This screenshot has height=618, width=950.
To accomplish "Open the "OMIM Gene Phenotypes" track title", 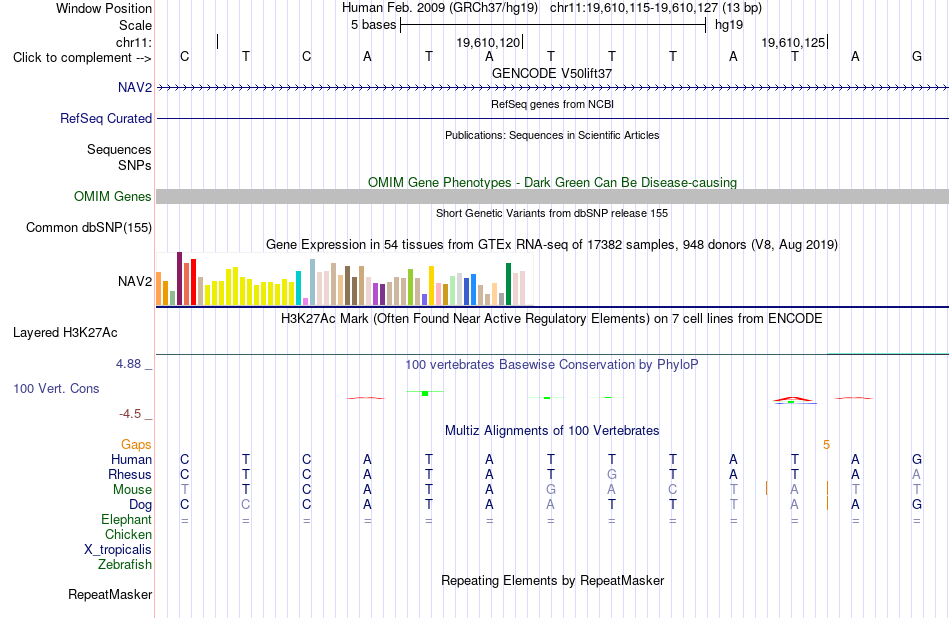I will (x=552, y=182).
